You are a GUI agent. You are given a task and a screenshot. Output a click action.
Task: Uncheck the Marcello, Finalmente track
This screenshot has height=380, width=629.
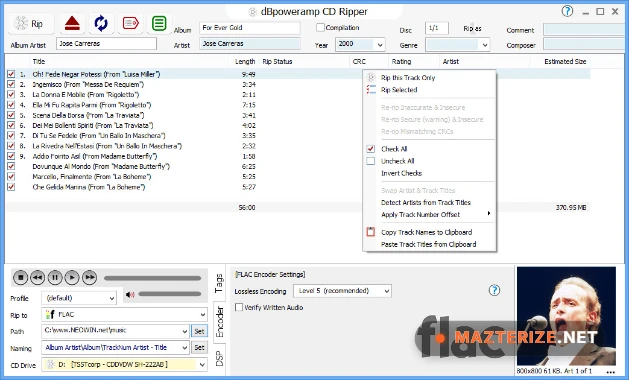[x=11, y=177]
